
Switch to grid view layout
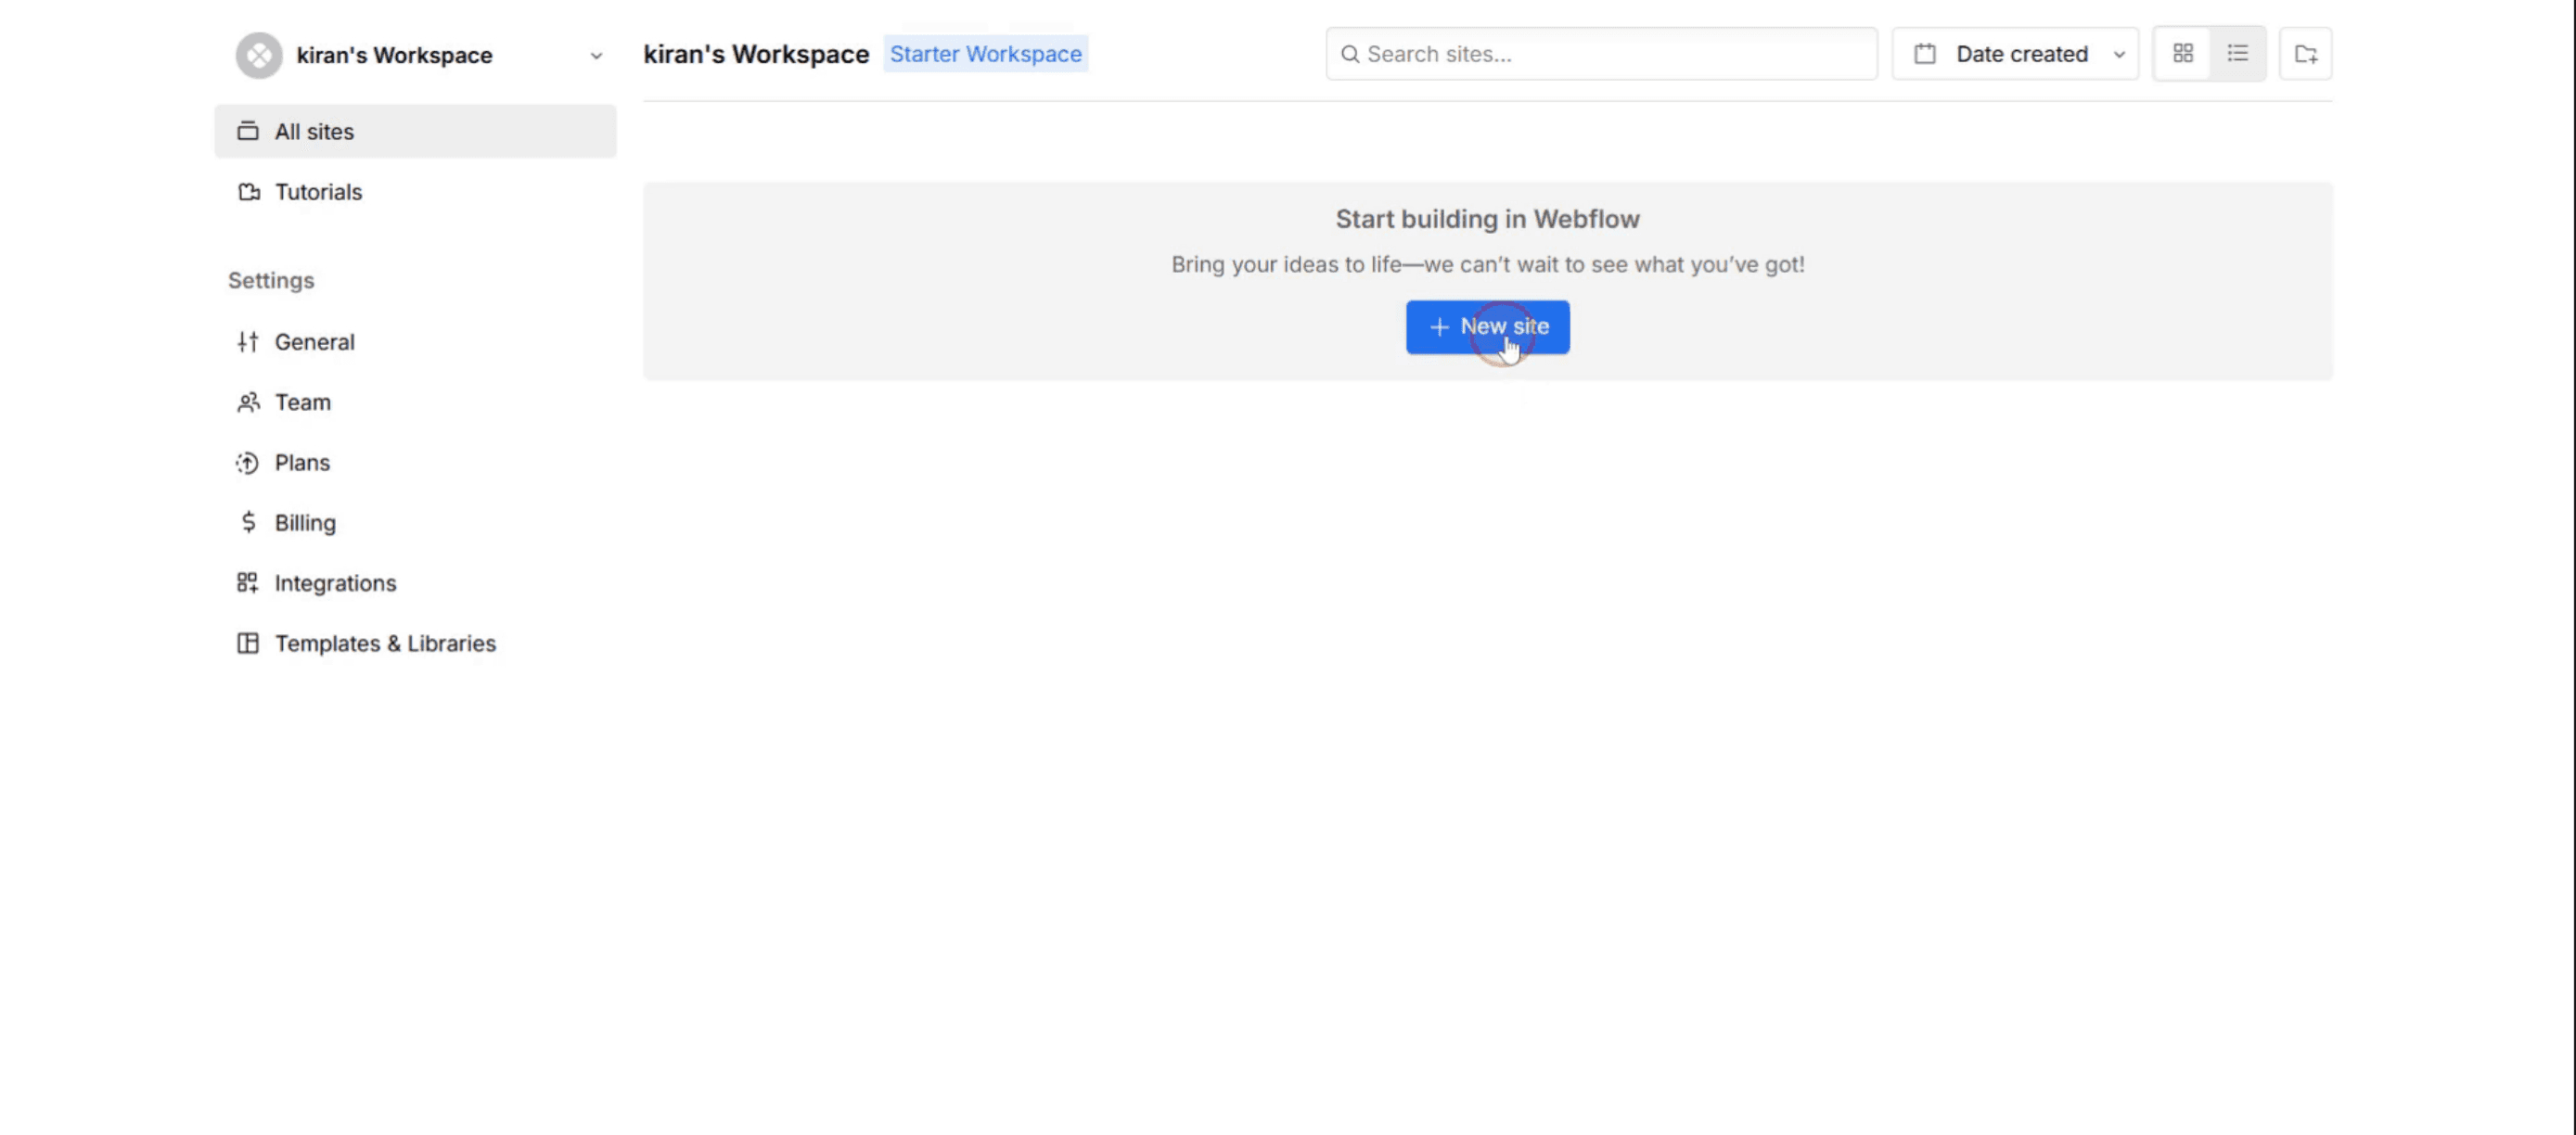tap(2183, 54)
